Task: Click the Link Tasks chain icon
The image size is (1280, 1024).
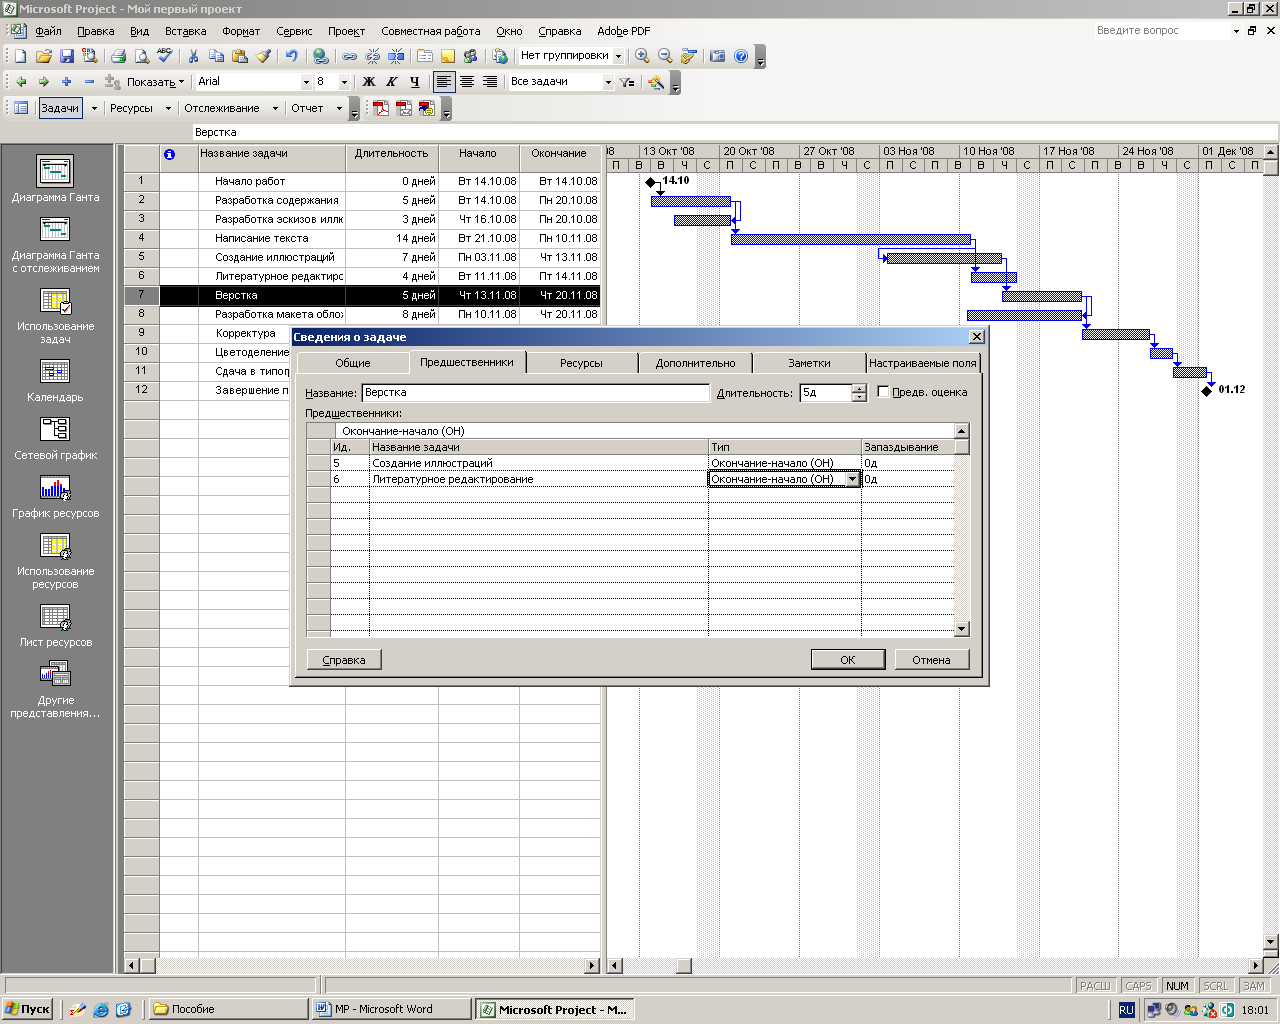Action: click(350, 56)
